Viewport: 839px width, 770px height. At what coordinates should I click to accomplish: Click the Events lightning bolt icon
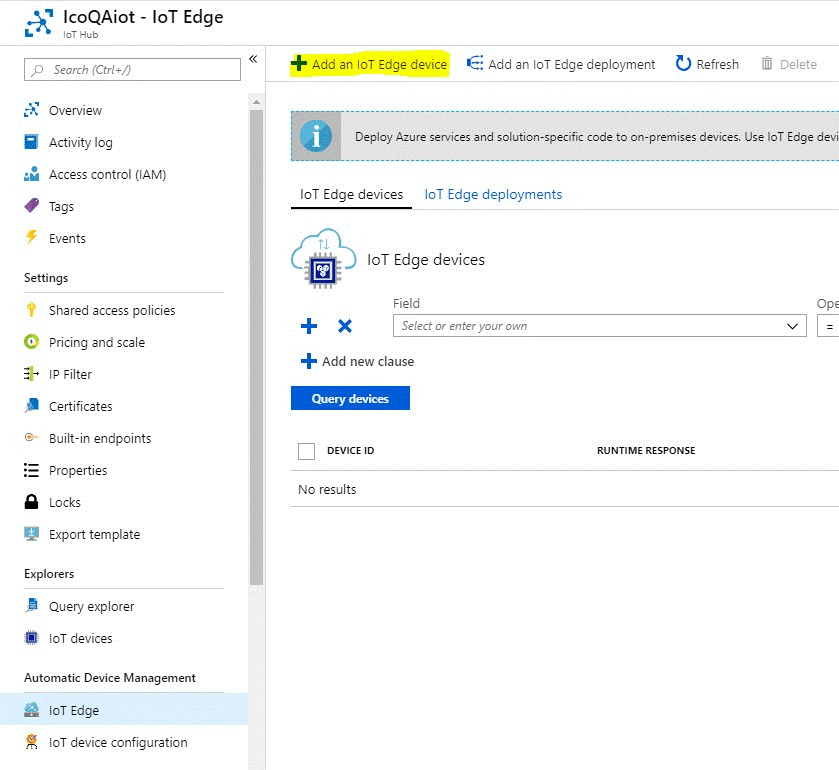coord(31,238)
